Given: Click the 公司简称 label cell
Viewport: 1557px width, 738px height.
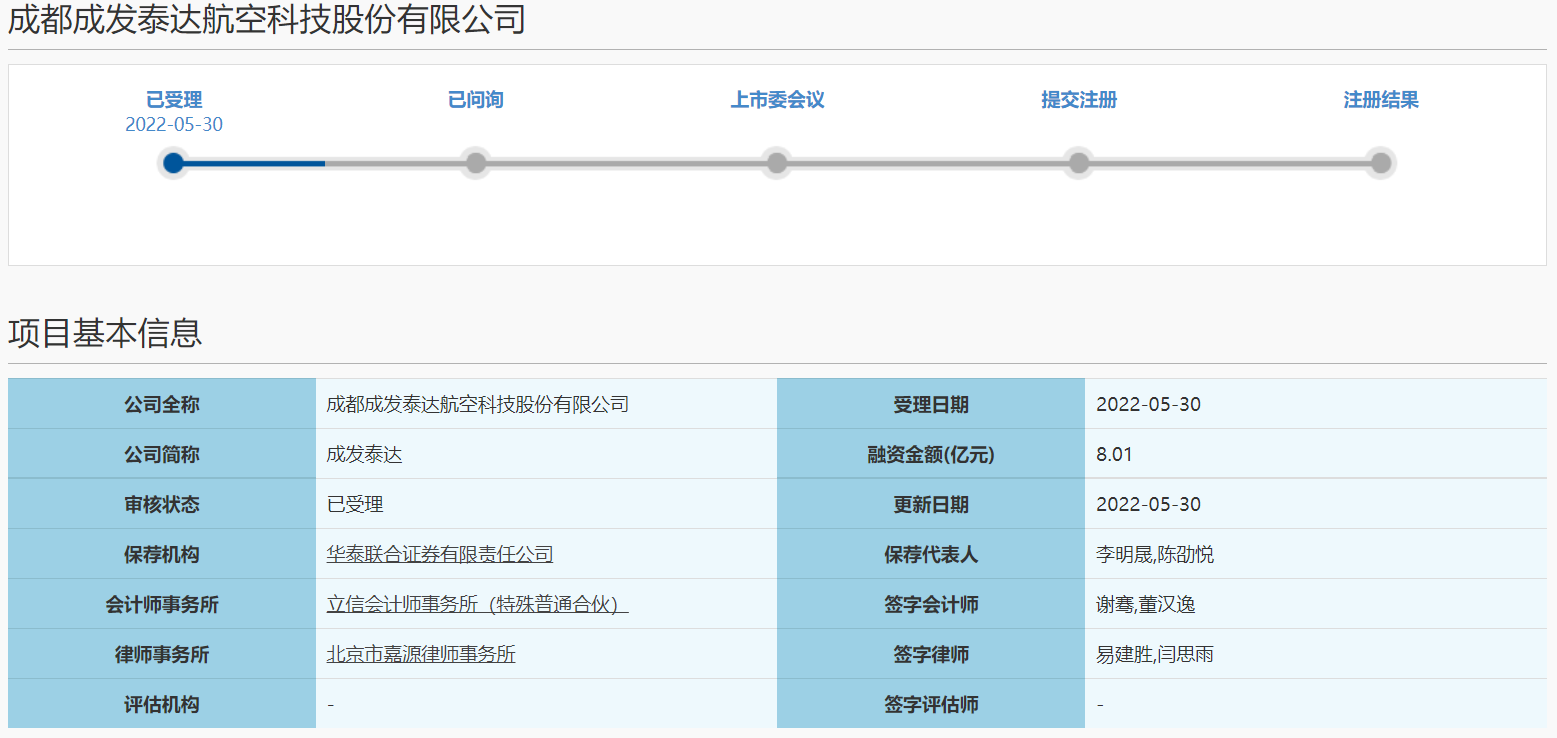Looking at the screenshot, I should point(162,454).
